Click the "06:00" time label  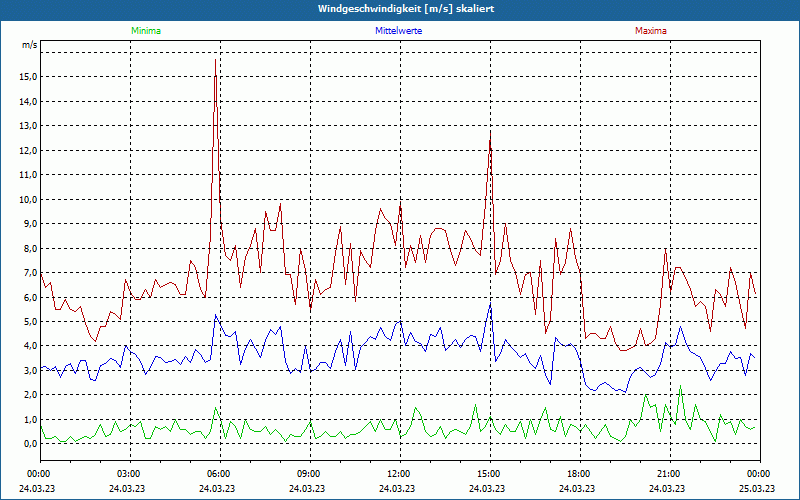(x=217, y=474)
